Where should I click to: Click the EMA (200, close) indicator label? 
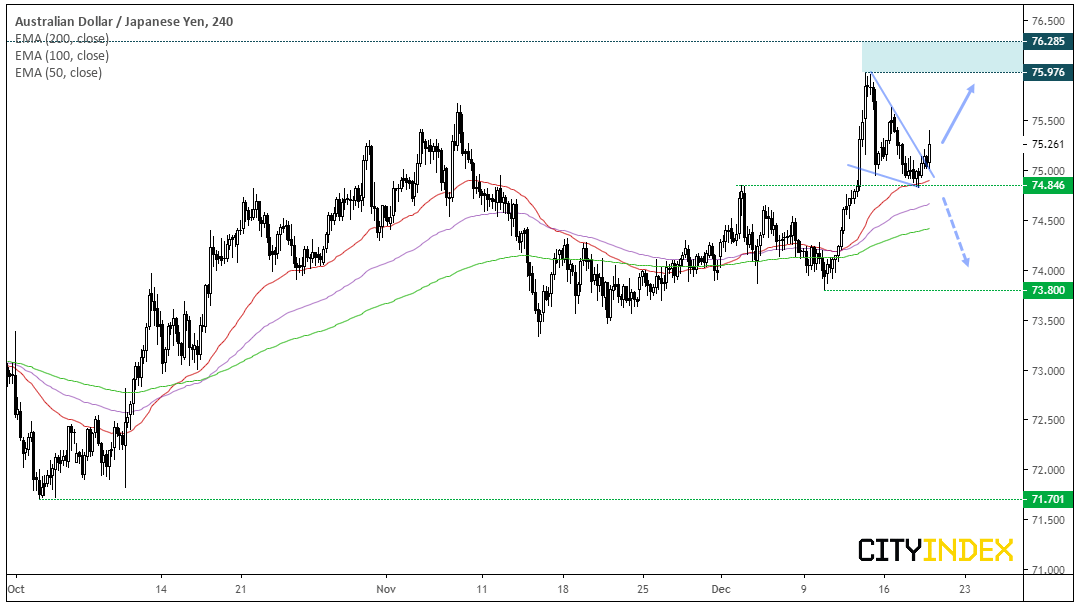pos(62,39)
